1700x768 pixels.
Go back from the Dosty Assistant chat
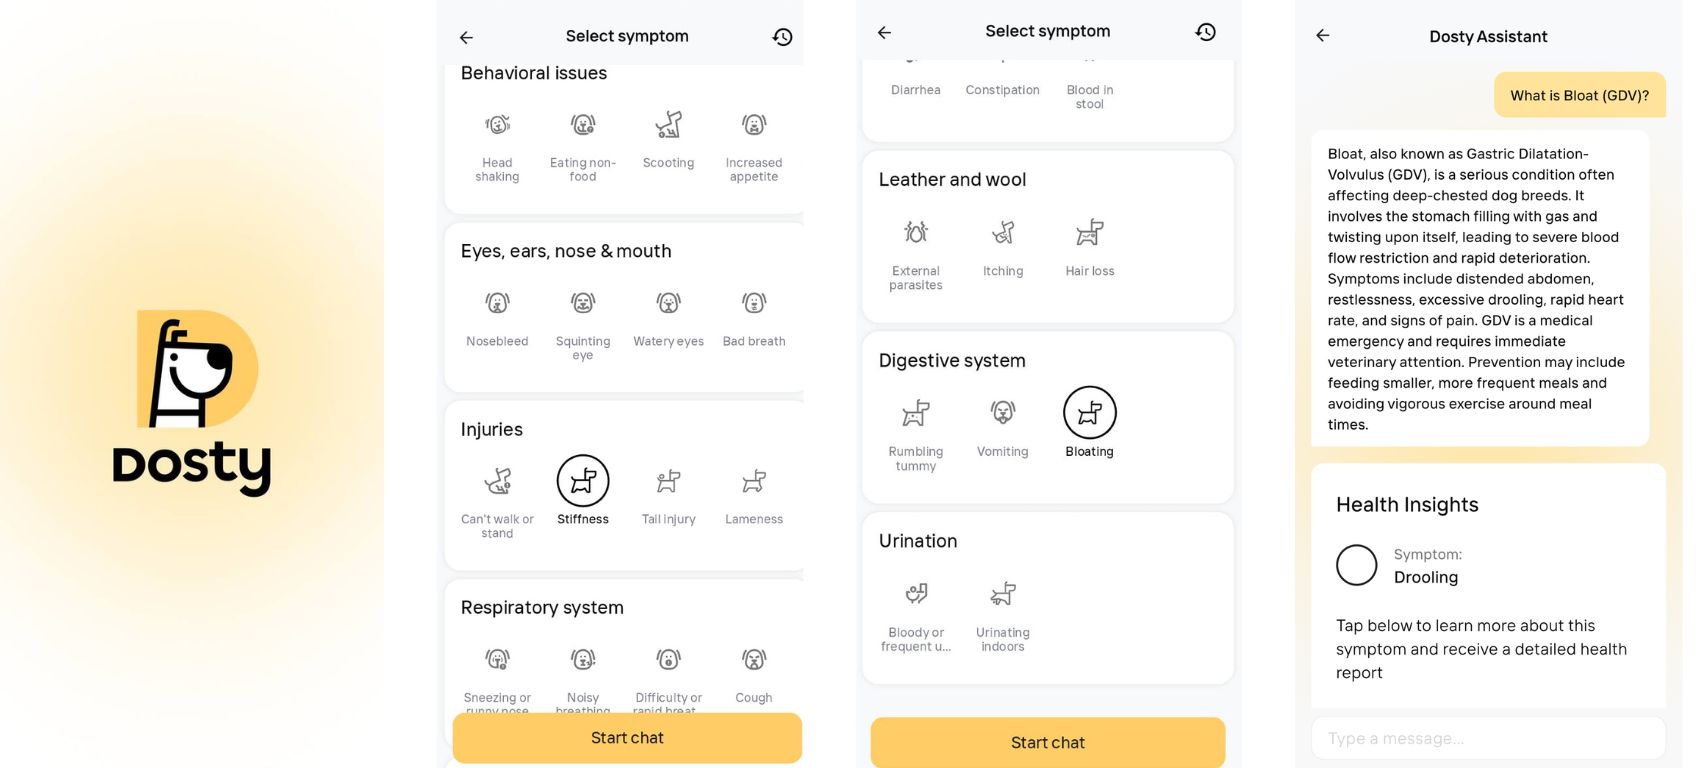point(1323,36)
